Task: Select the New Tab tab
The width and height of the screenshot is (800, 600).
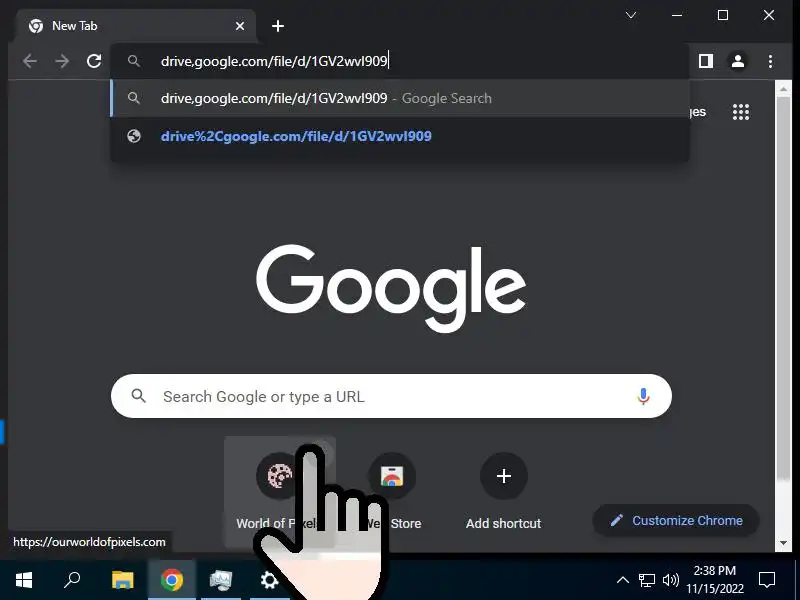Action: click(136, 26)
